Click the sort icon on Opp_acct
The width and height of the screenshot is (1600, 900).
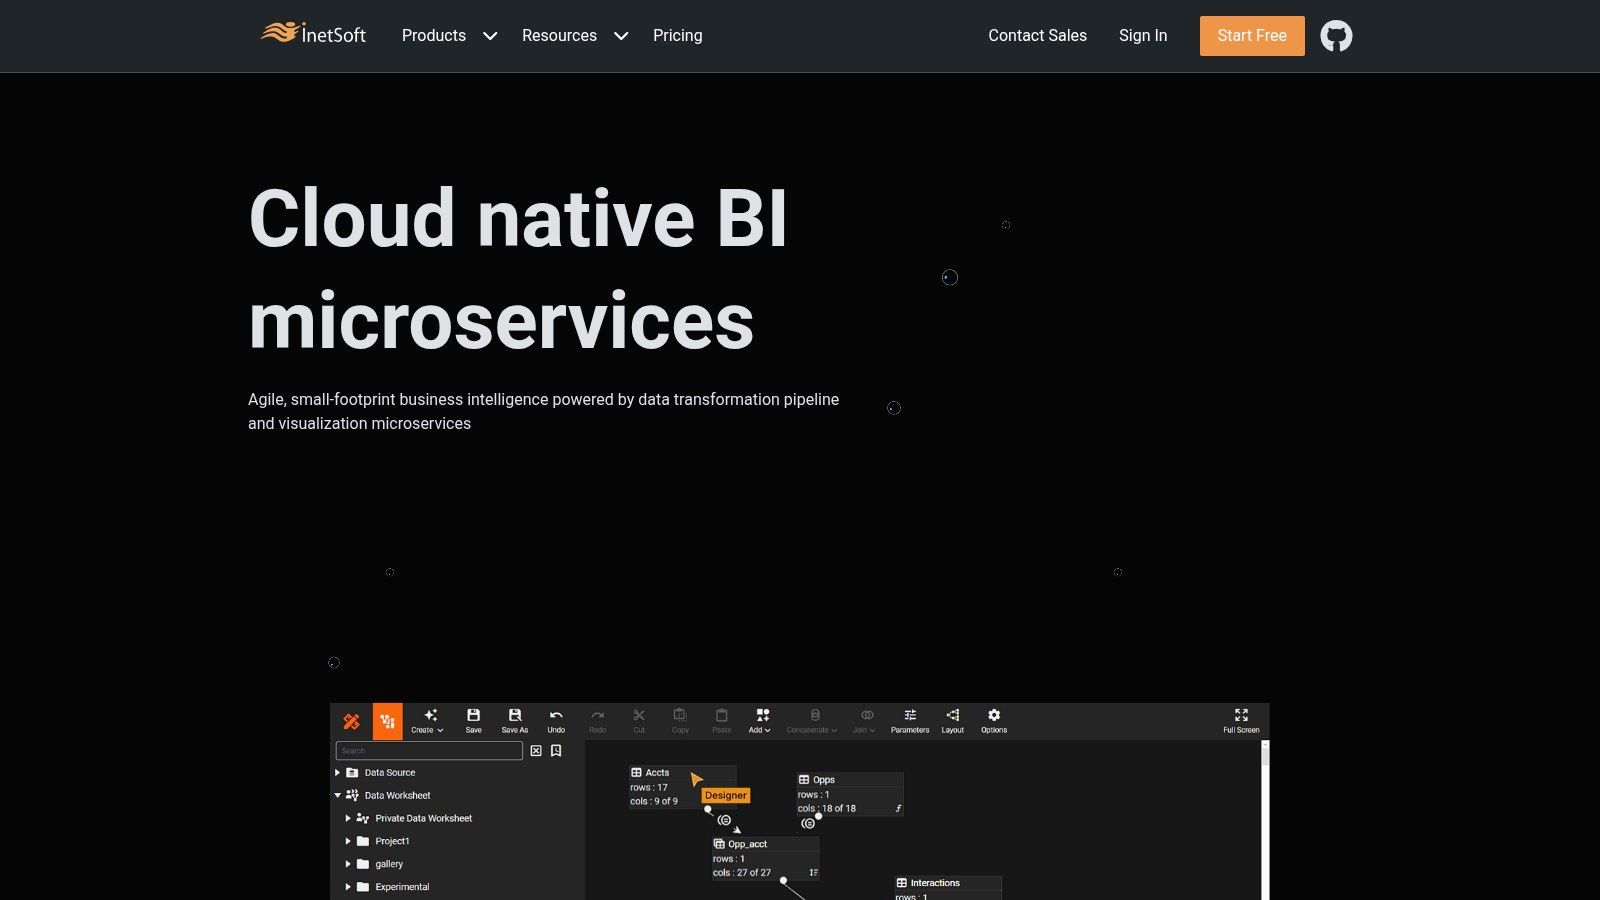(x=813, y=873)
